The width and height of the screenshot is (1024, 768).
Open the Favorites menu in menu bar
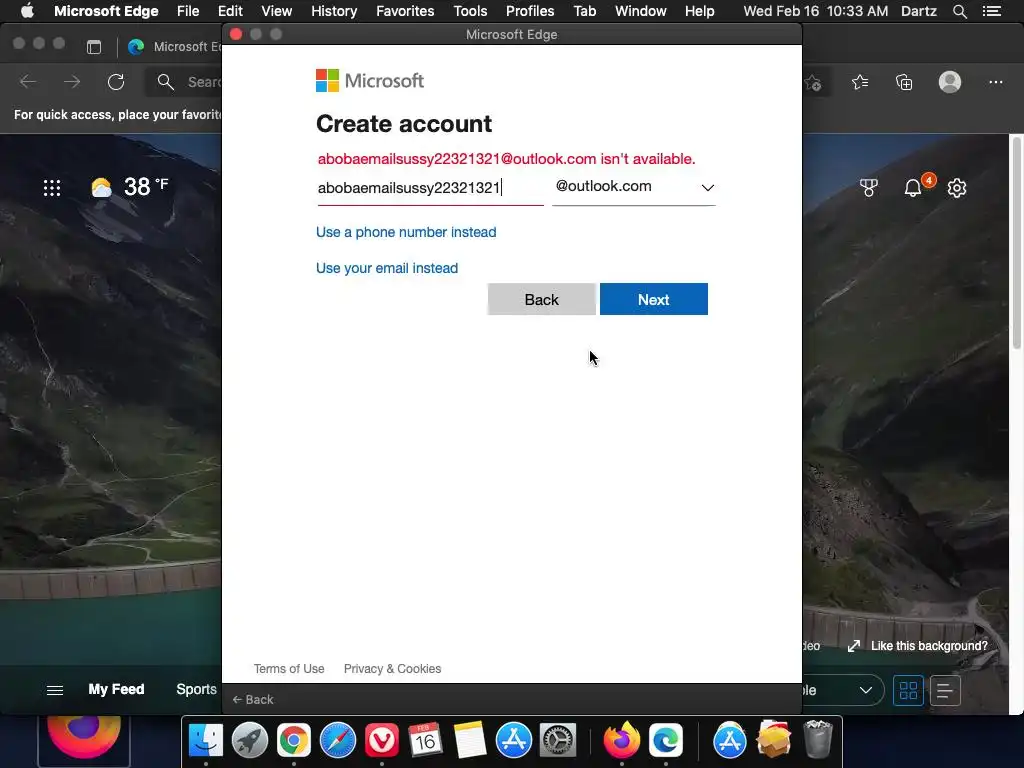[x=405, y=11]
